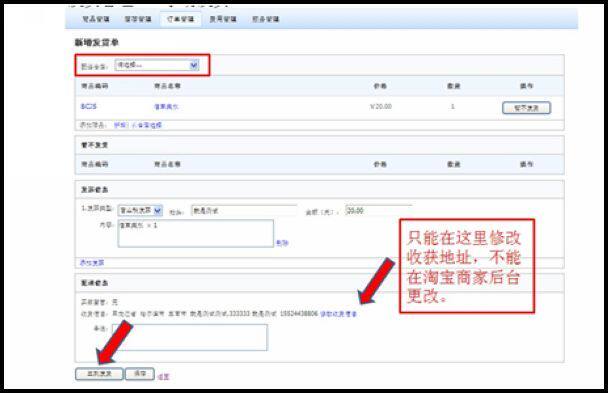Open the second management tab in navigation bar
Viewport: 608px width, 393px height.
coord(138,19)
